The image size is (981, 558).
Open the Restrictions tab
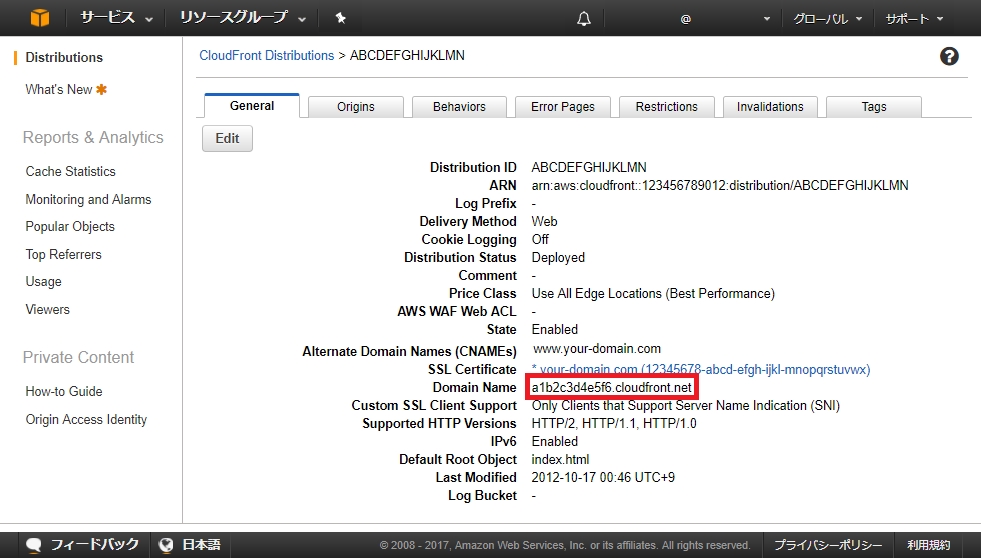click(x=666, y=107)
